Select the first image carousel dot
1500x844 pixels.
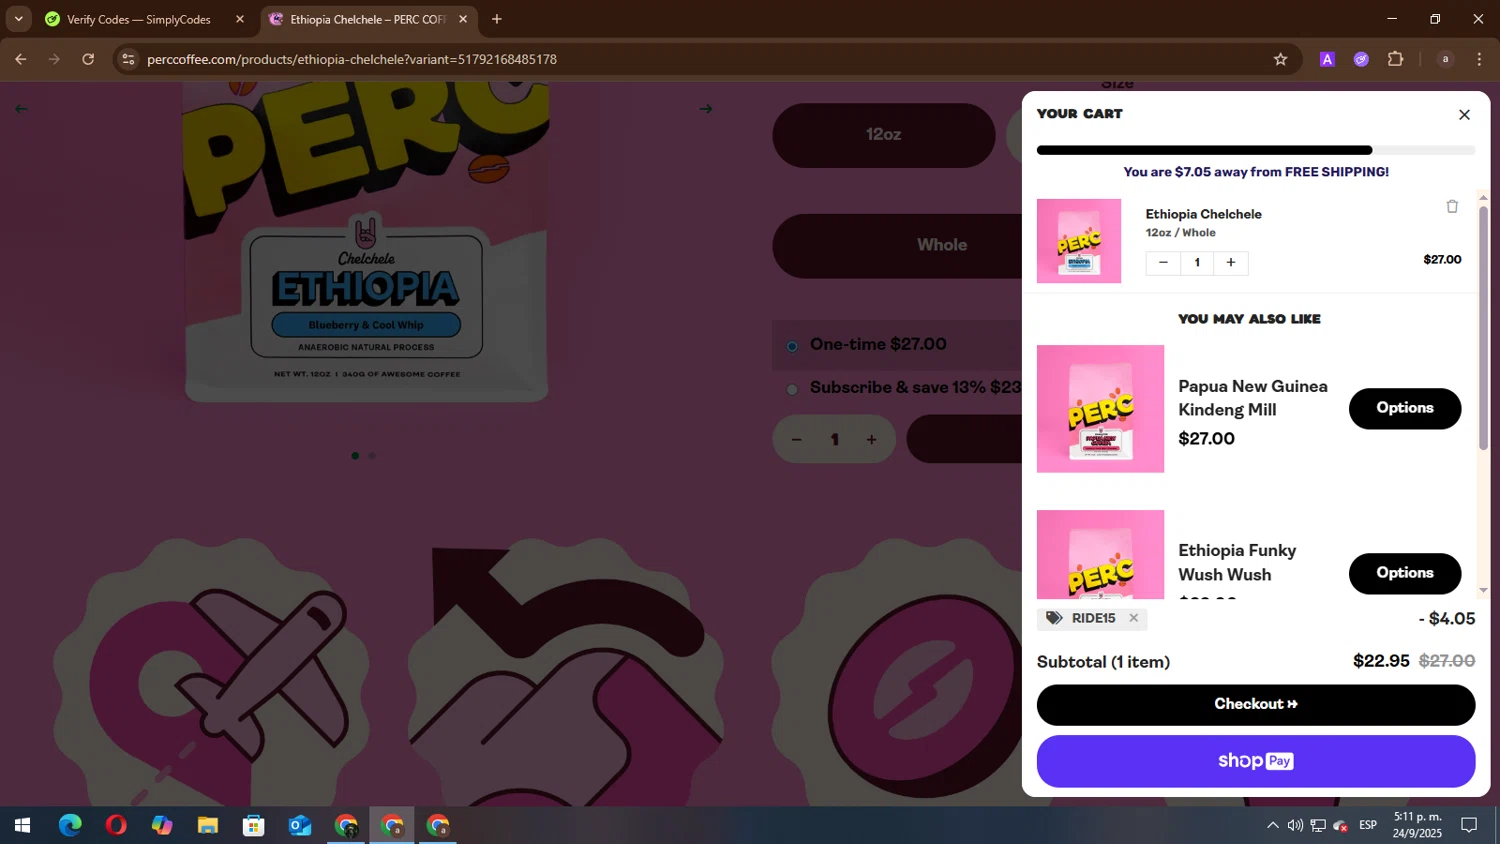(x=355, y=456)
